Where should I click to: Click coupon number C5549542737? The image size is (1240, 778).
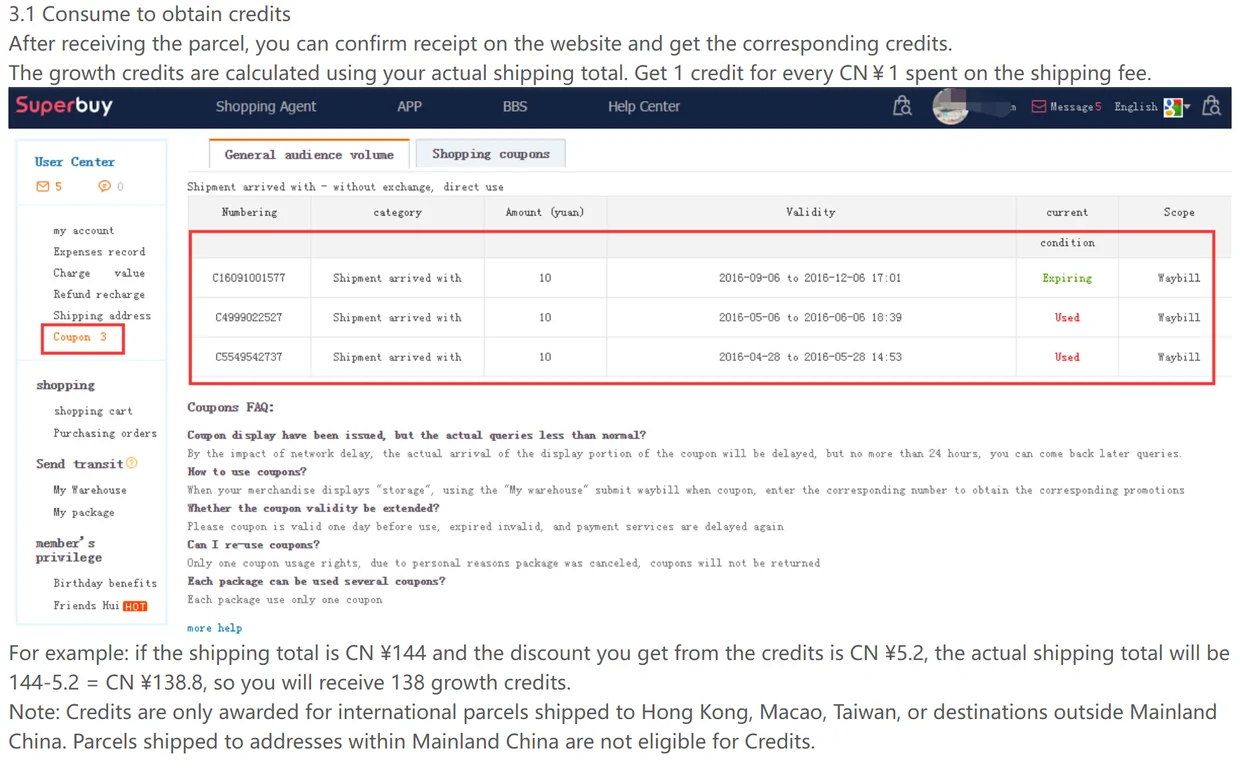[x=248, y=357]
